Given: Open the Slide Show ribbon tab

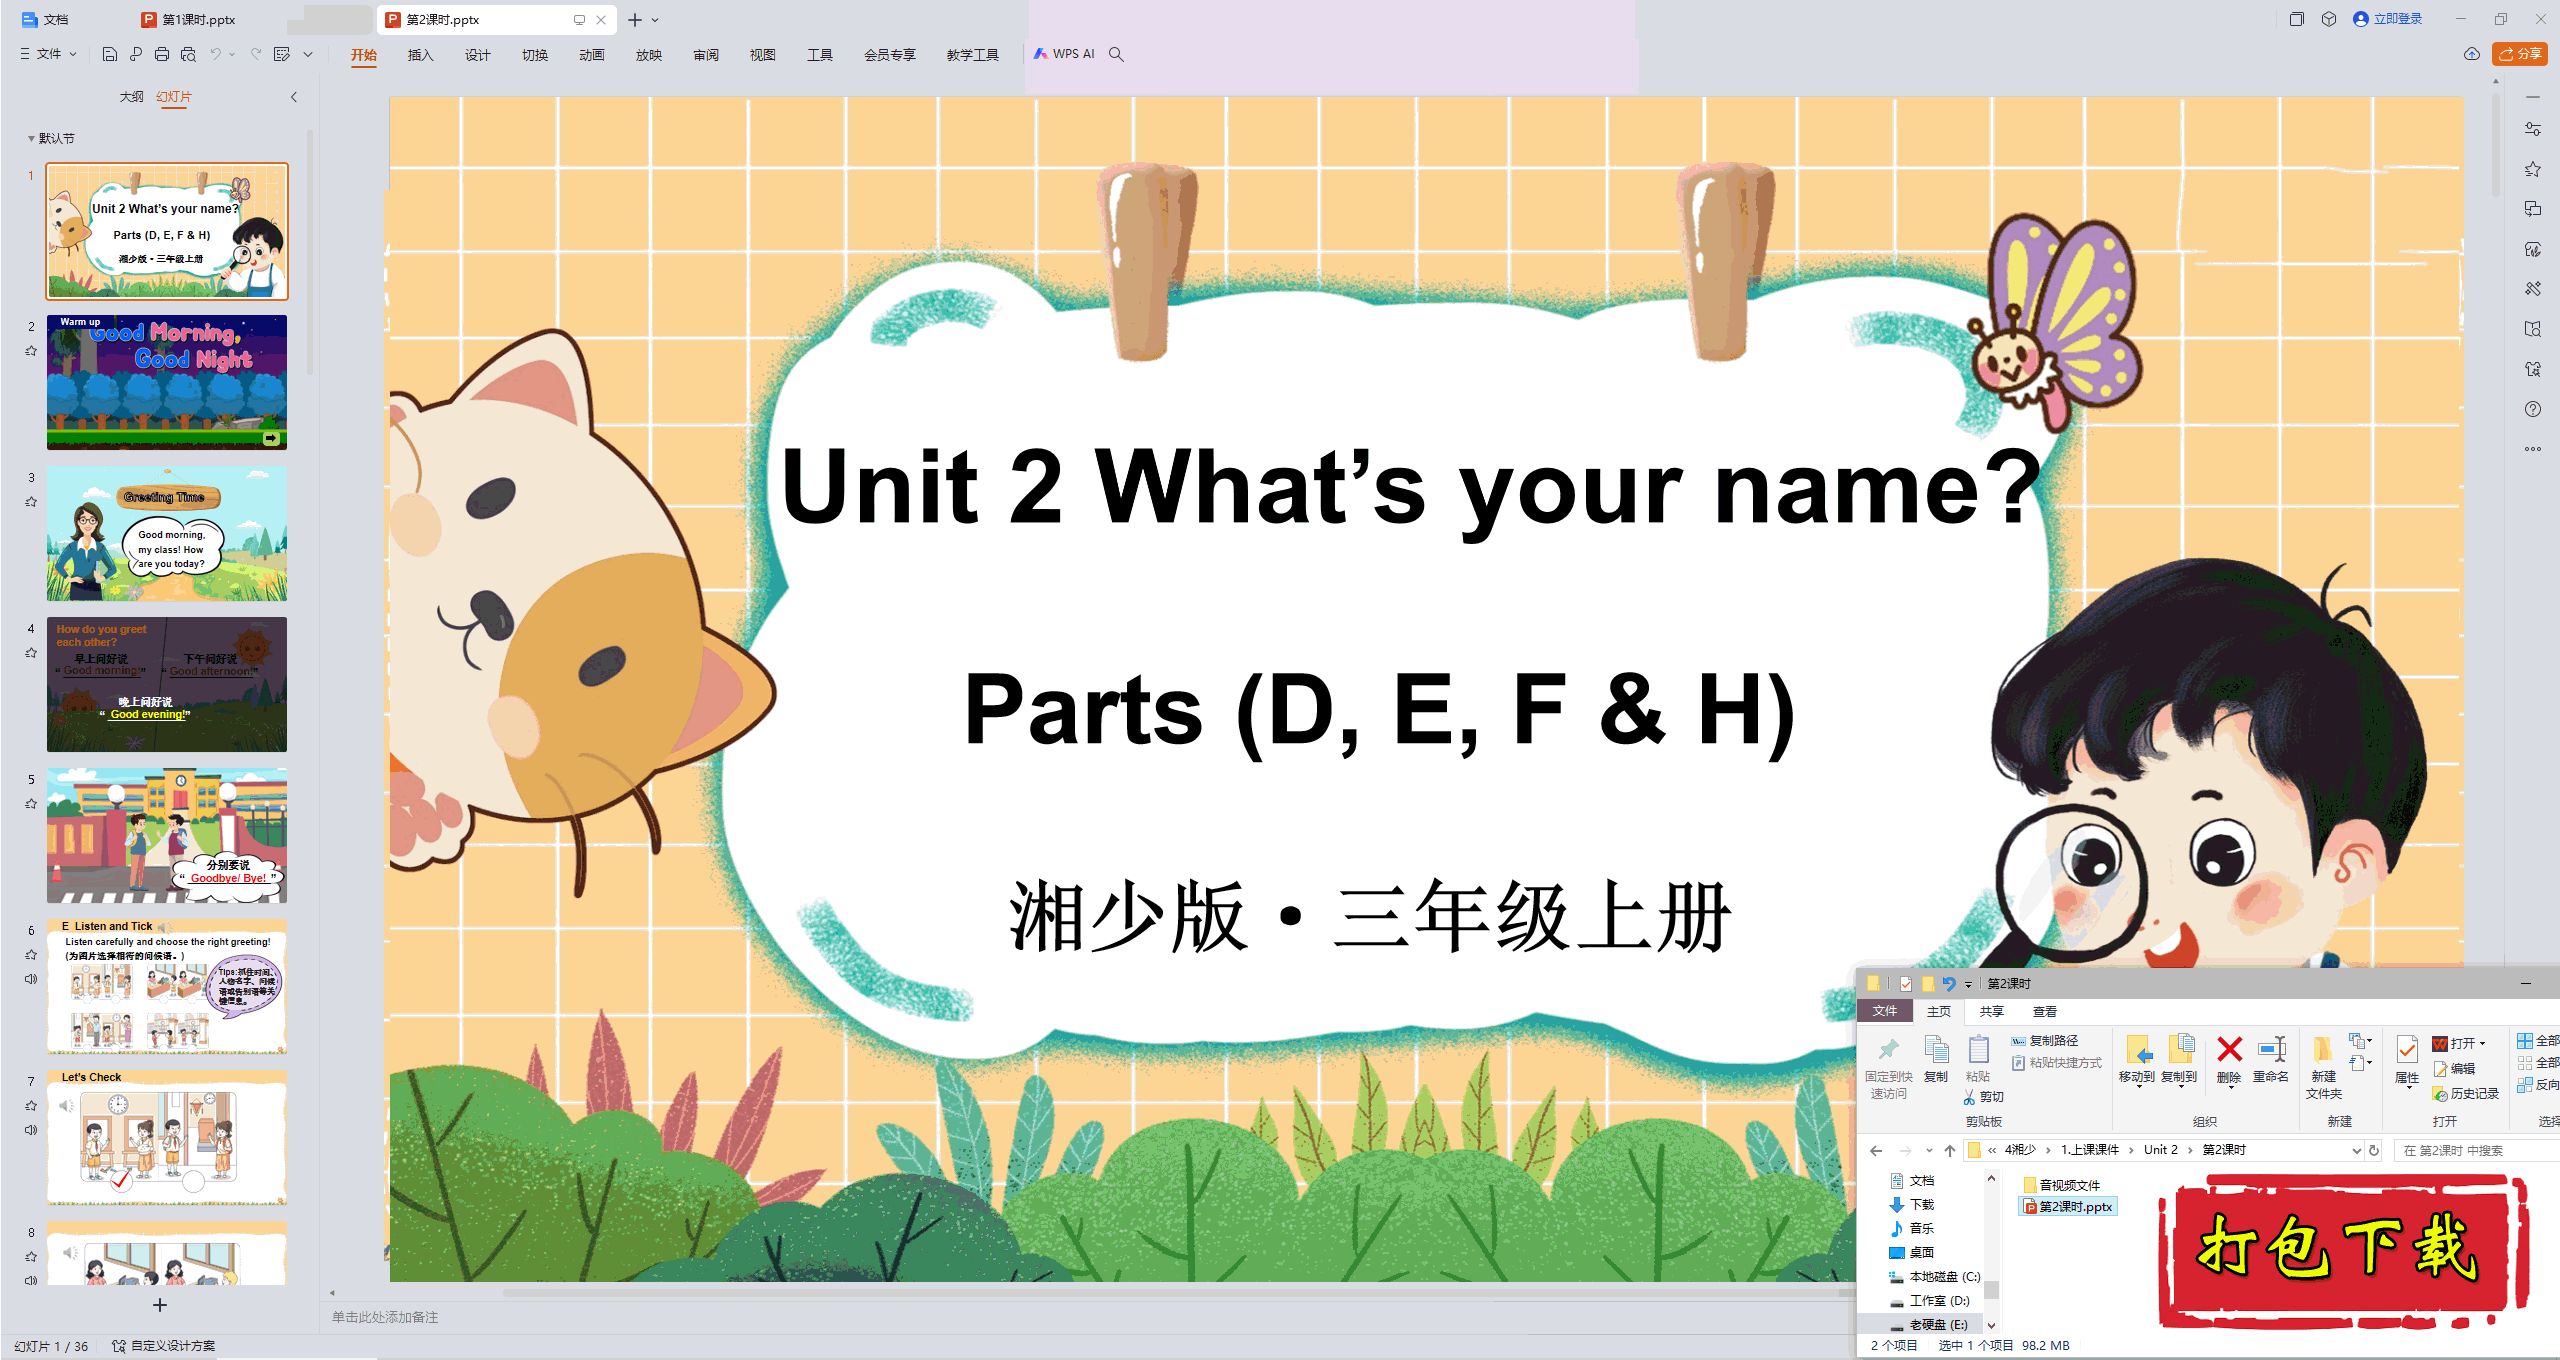Looking at the screenshot, I should coord(648,55).
